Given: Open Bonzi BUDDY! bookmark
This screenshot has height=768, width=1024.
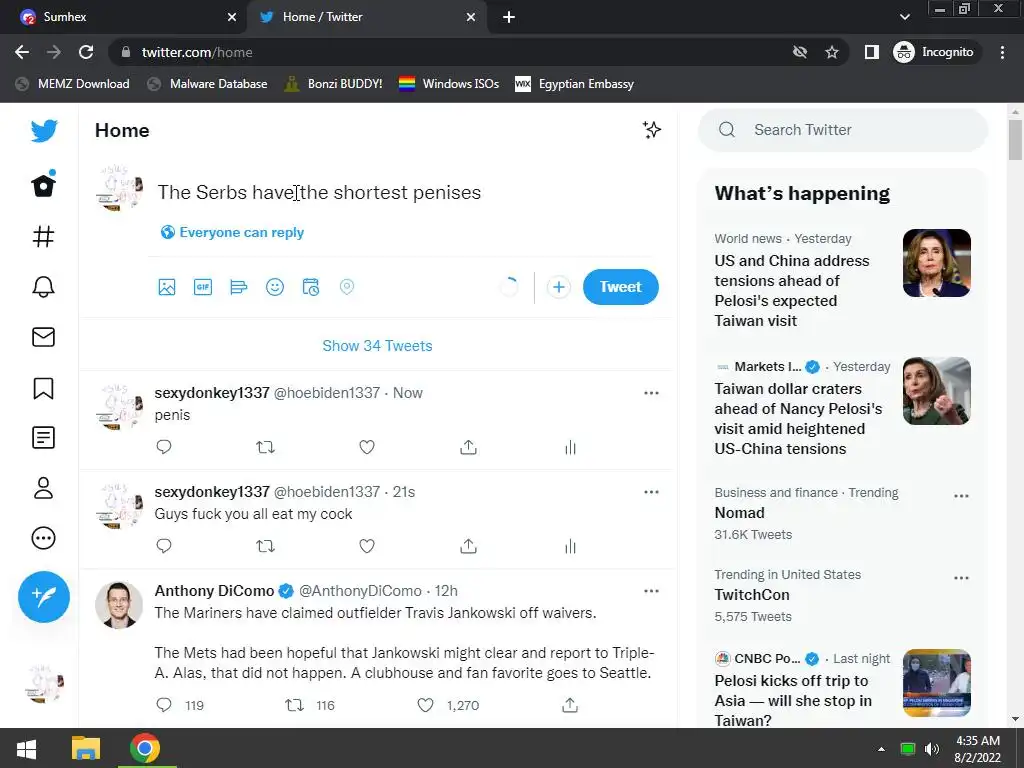Looking at the screenshot, I should tap(334, 84).
